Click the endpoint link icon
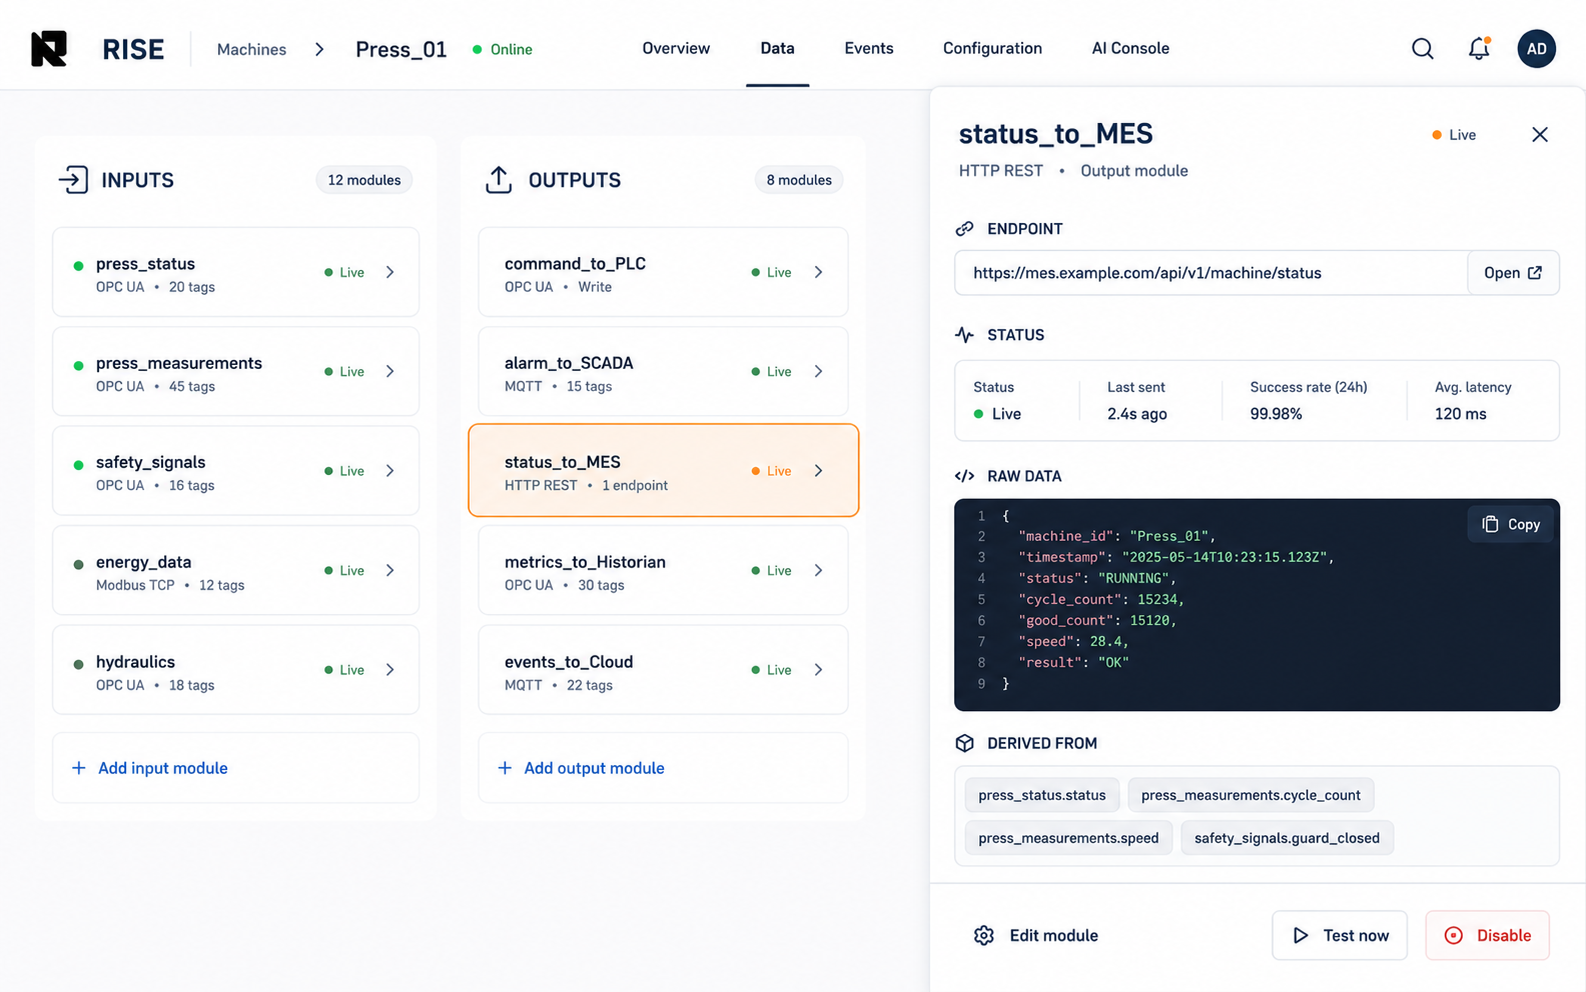The width and height of the screenshot is (1586, 992). click(964, 229)
